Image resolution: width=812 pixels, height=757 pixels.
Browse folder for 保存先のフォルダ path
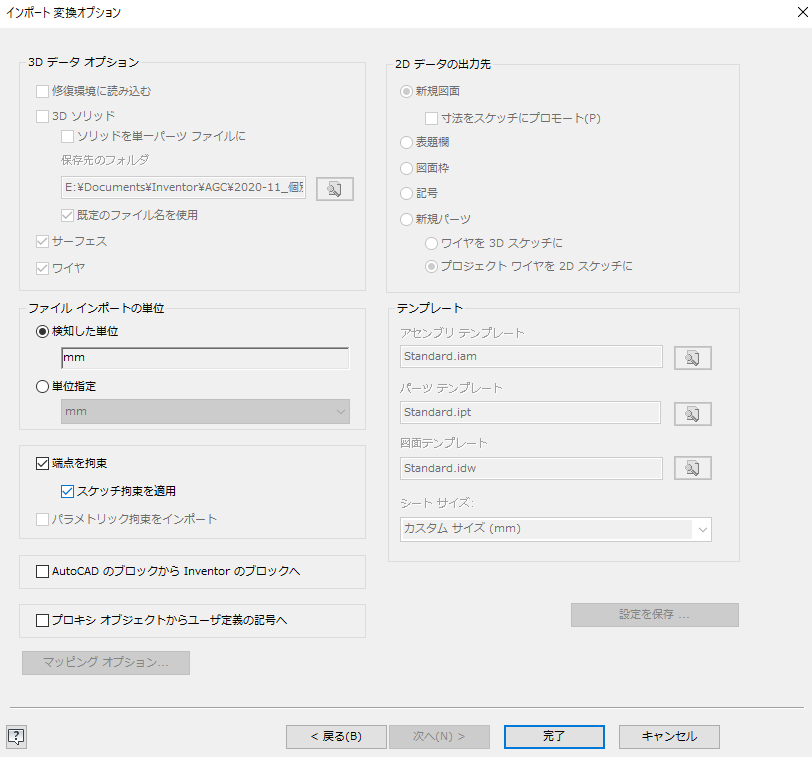pos(334,188)
